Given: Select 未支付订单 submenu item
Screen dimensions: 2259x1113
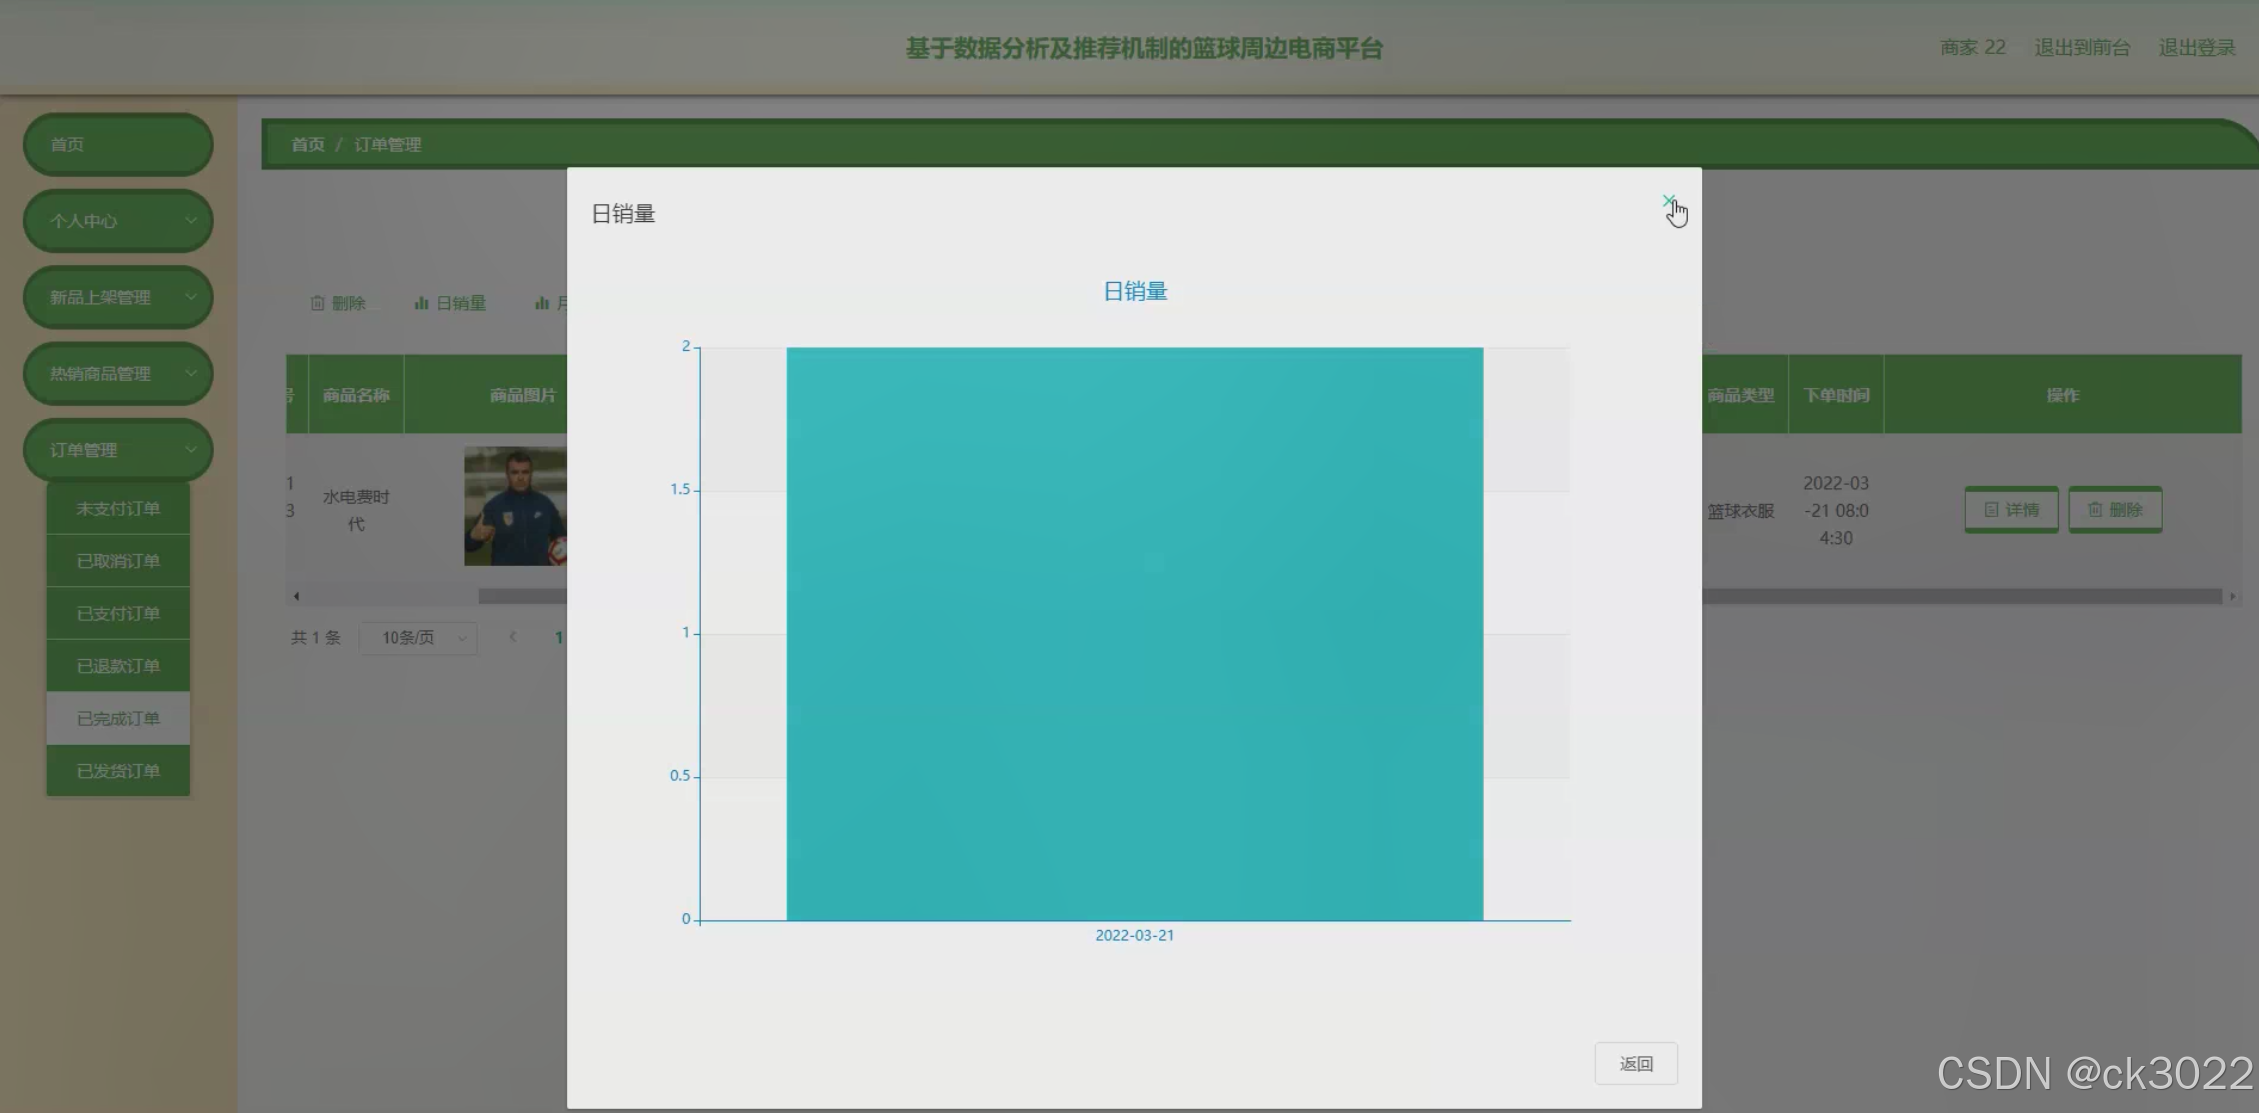Looking at the screenshot, I should point(118,509).
